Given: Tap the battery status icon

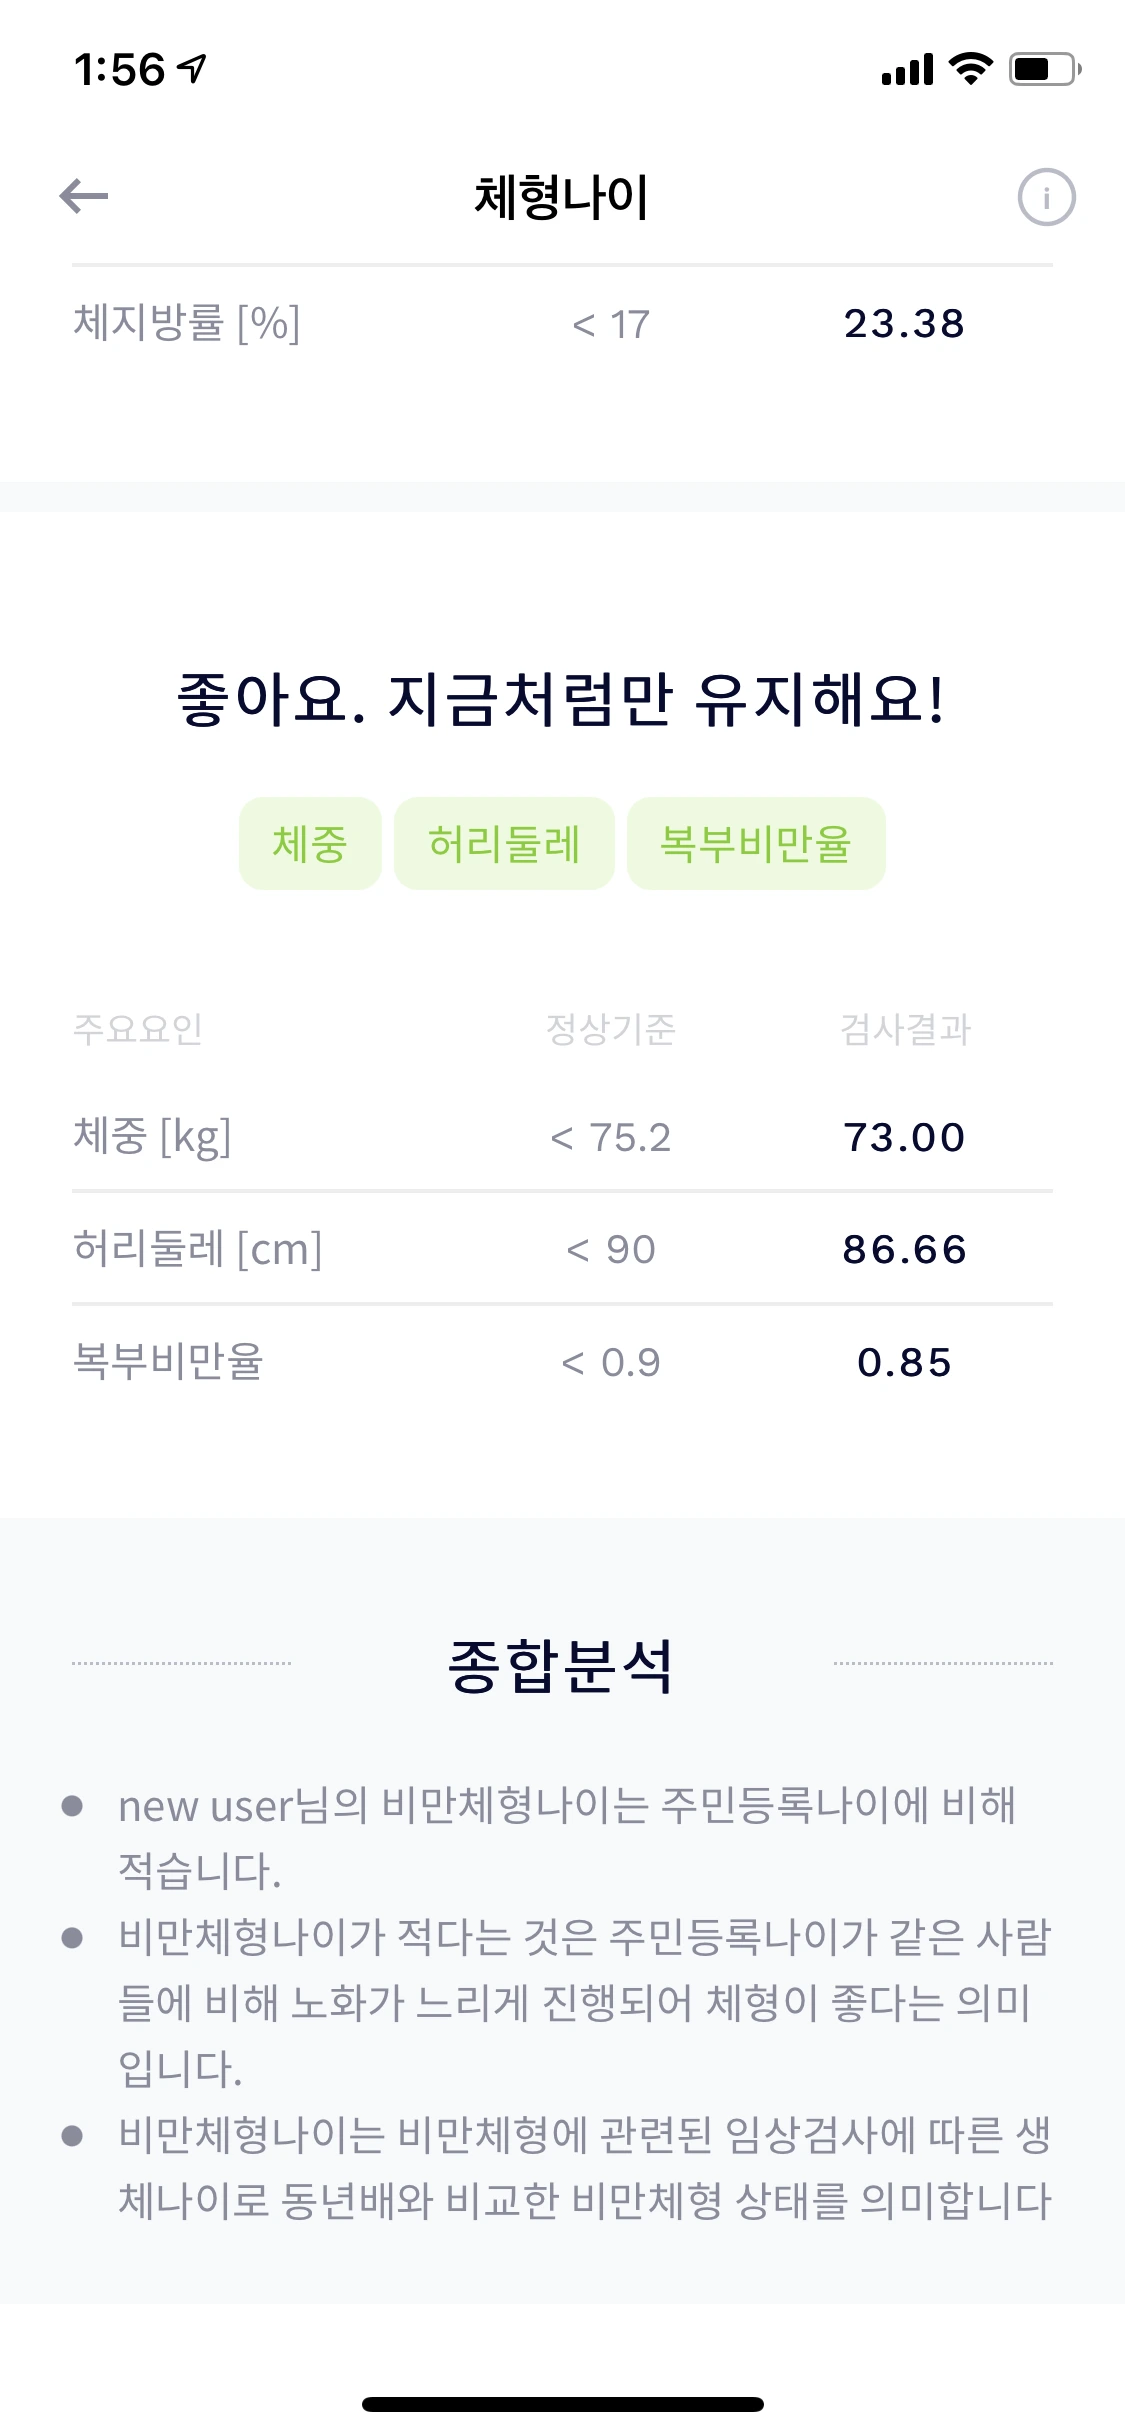Looking at the screenshot, I should pos(1044,69).
